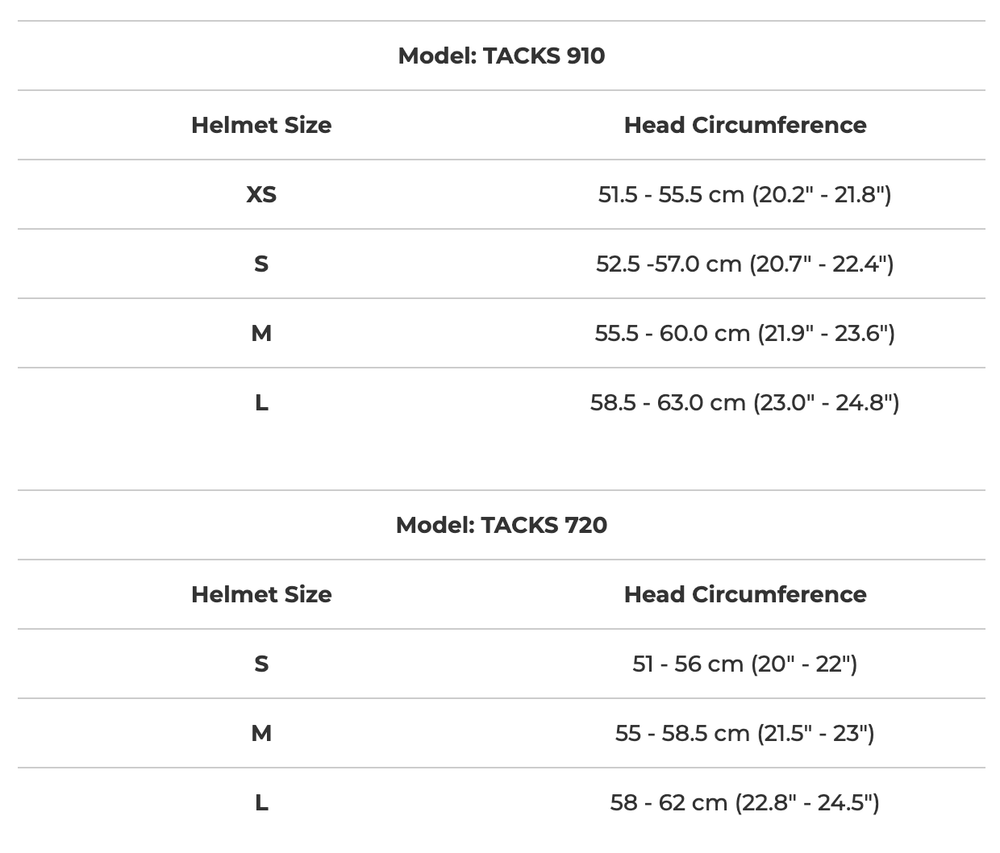The height and width of the screenshot is (853, 1000).
Task: Select size L in the TACKS 720 table
Action: coord(261,802)
